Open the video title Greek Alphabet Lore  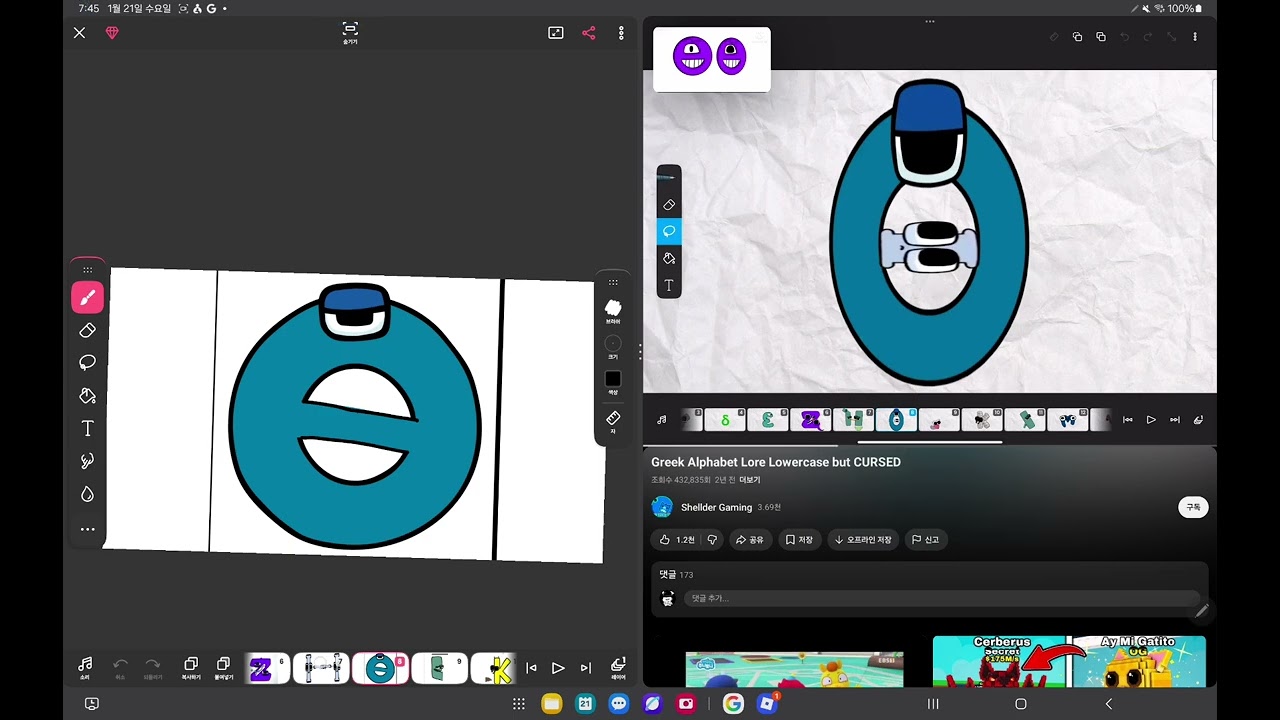[776, 462]
